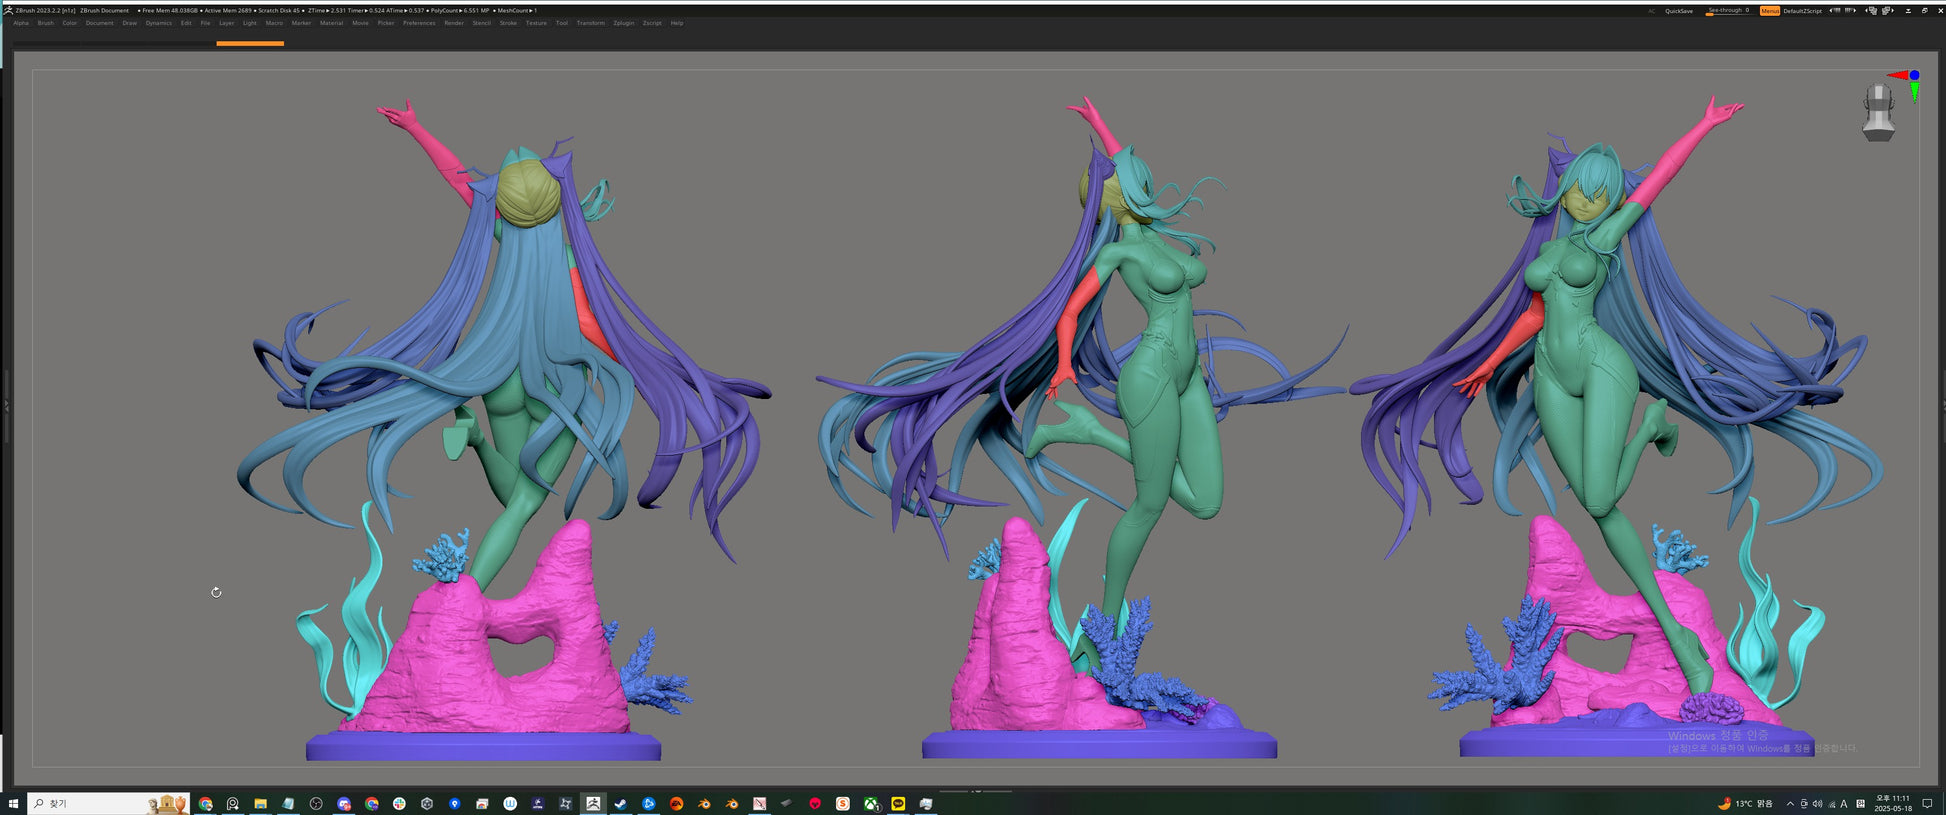Open the Zplugin menu
The width and height of the screenshot is (1946, 815).
[623, 23]
